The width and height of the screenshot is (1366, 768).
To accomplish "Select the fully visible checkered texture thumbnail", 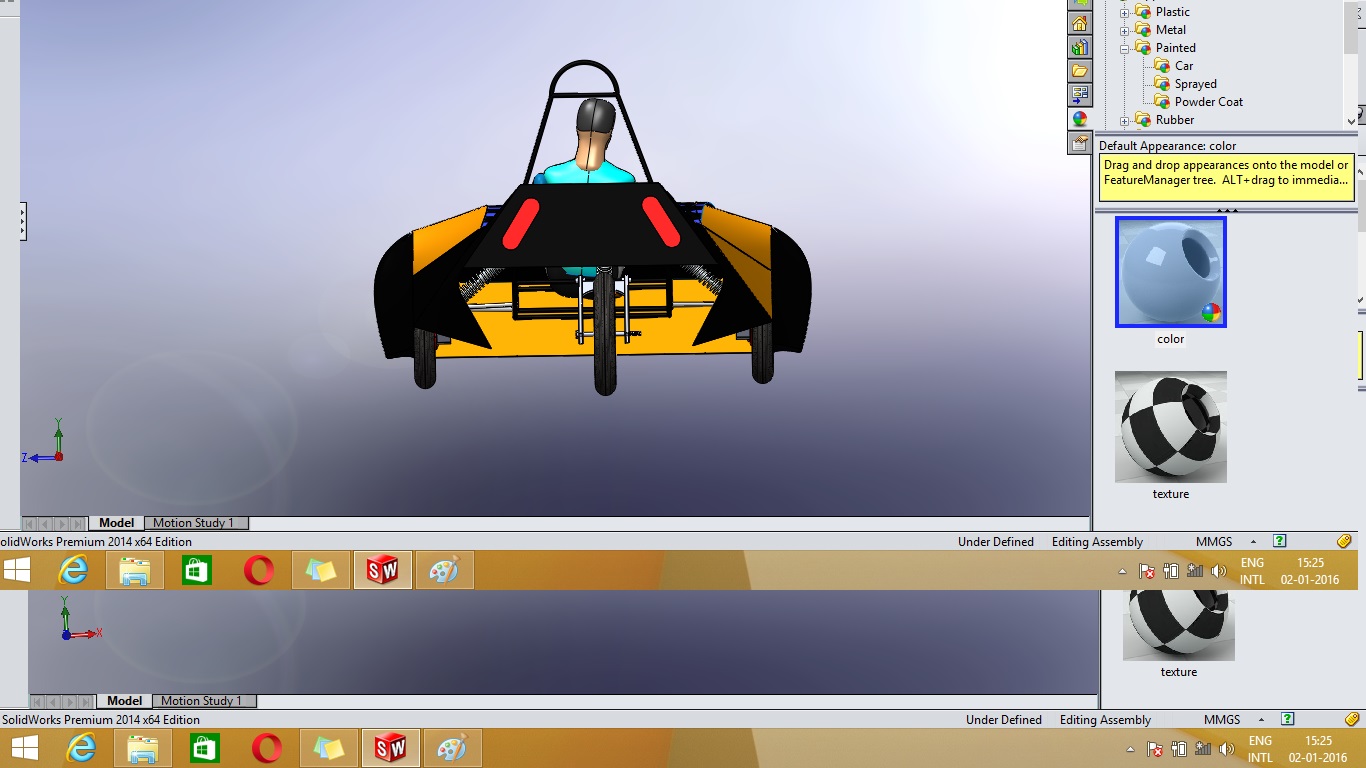I will point(1171,427).
